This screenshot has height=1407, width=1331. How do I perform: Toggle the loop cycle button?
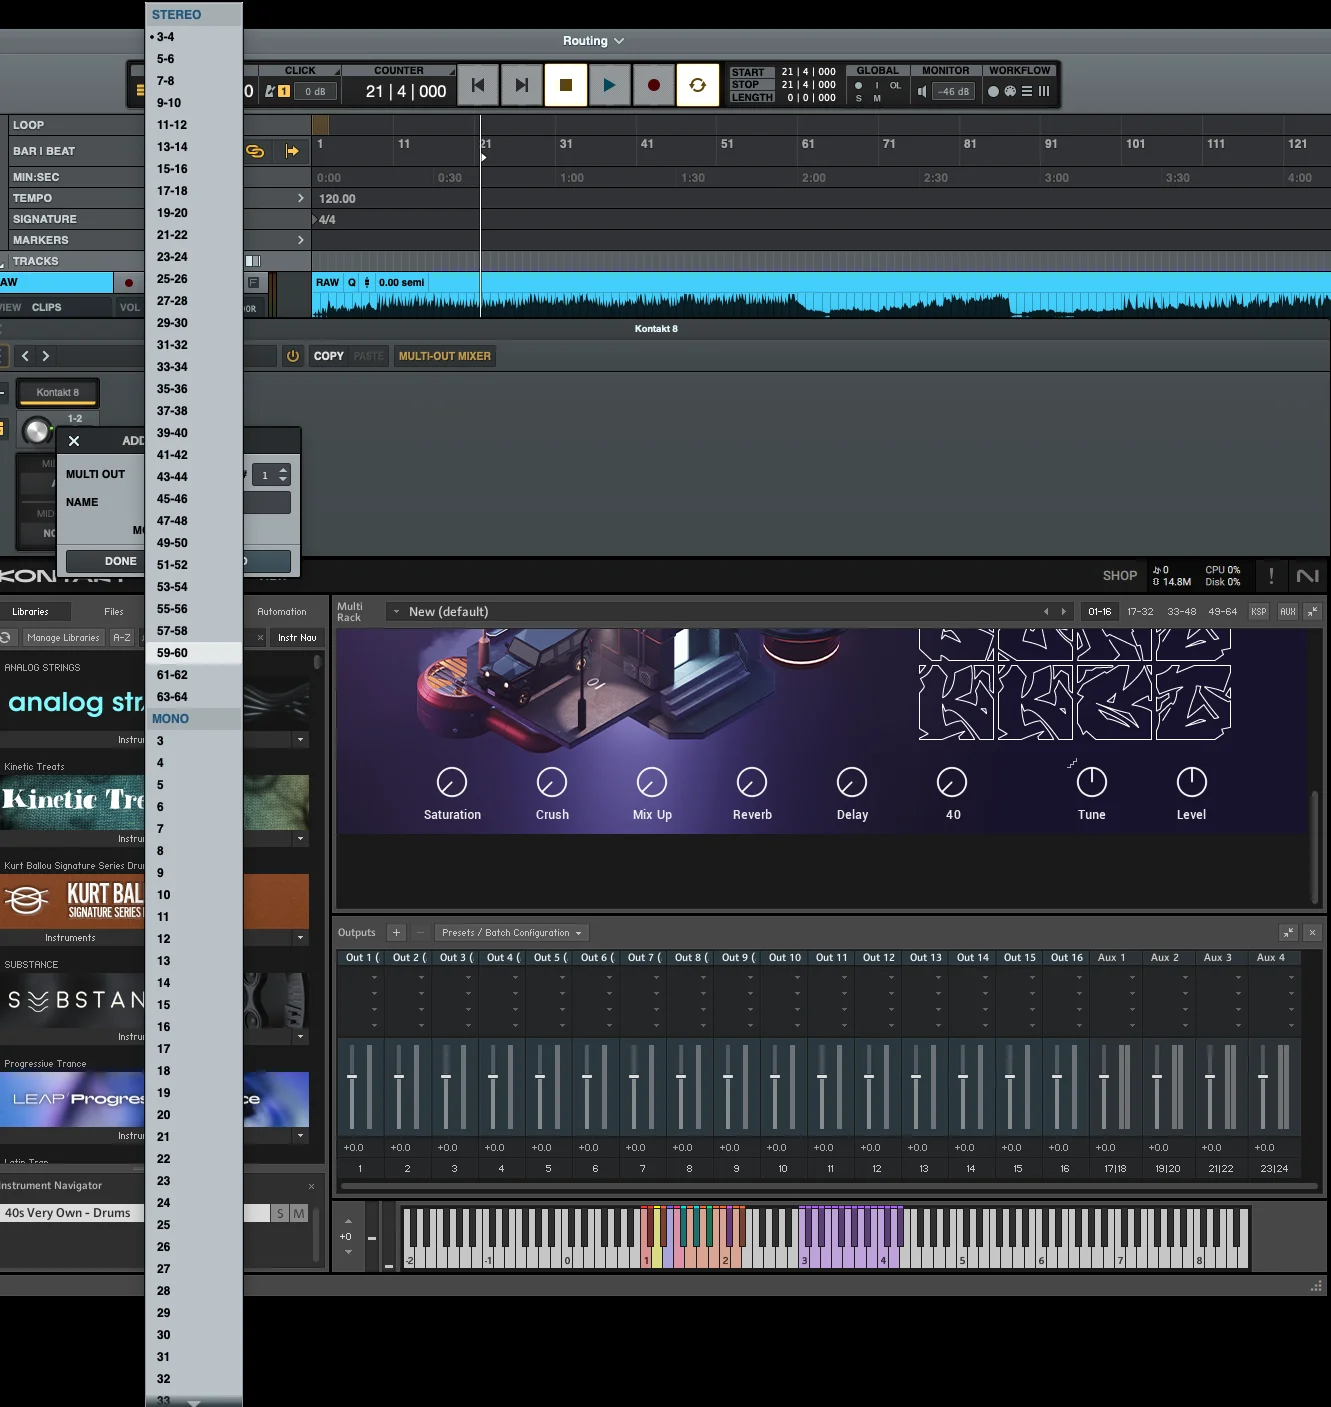tap(697, 86)
